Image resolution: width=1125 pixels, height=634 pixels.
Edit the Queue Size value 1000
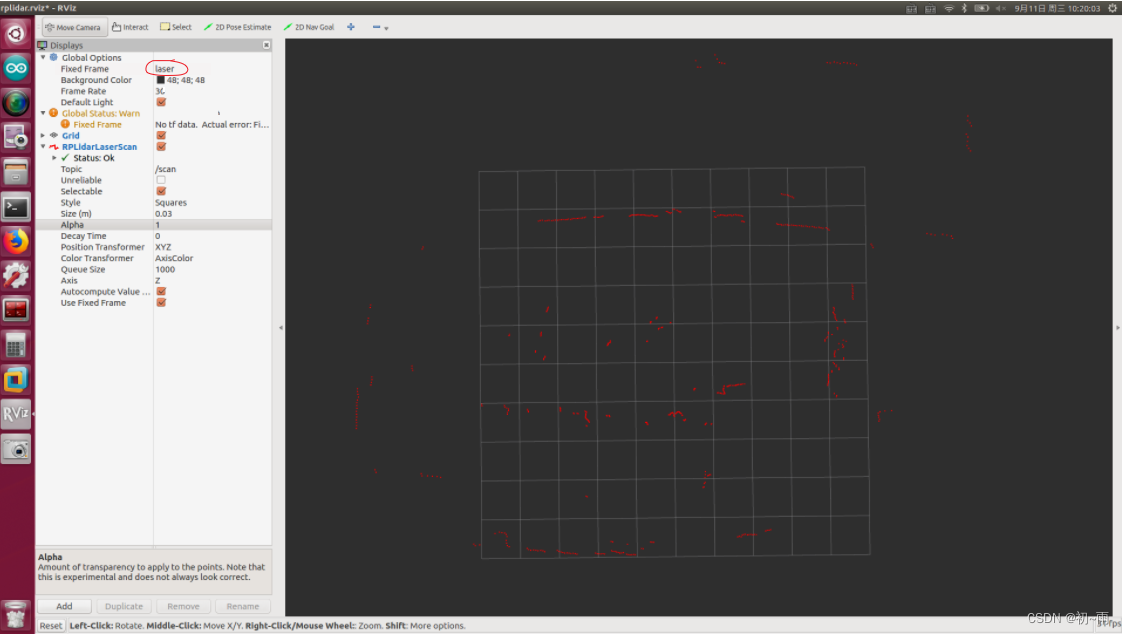click(212, 270)
